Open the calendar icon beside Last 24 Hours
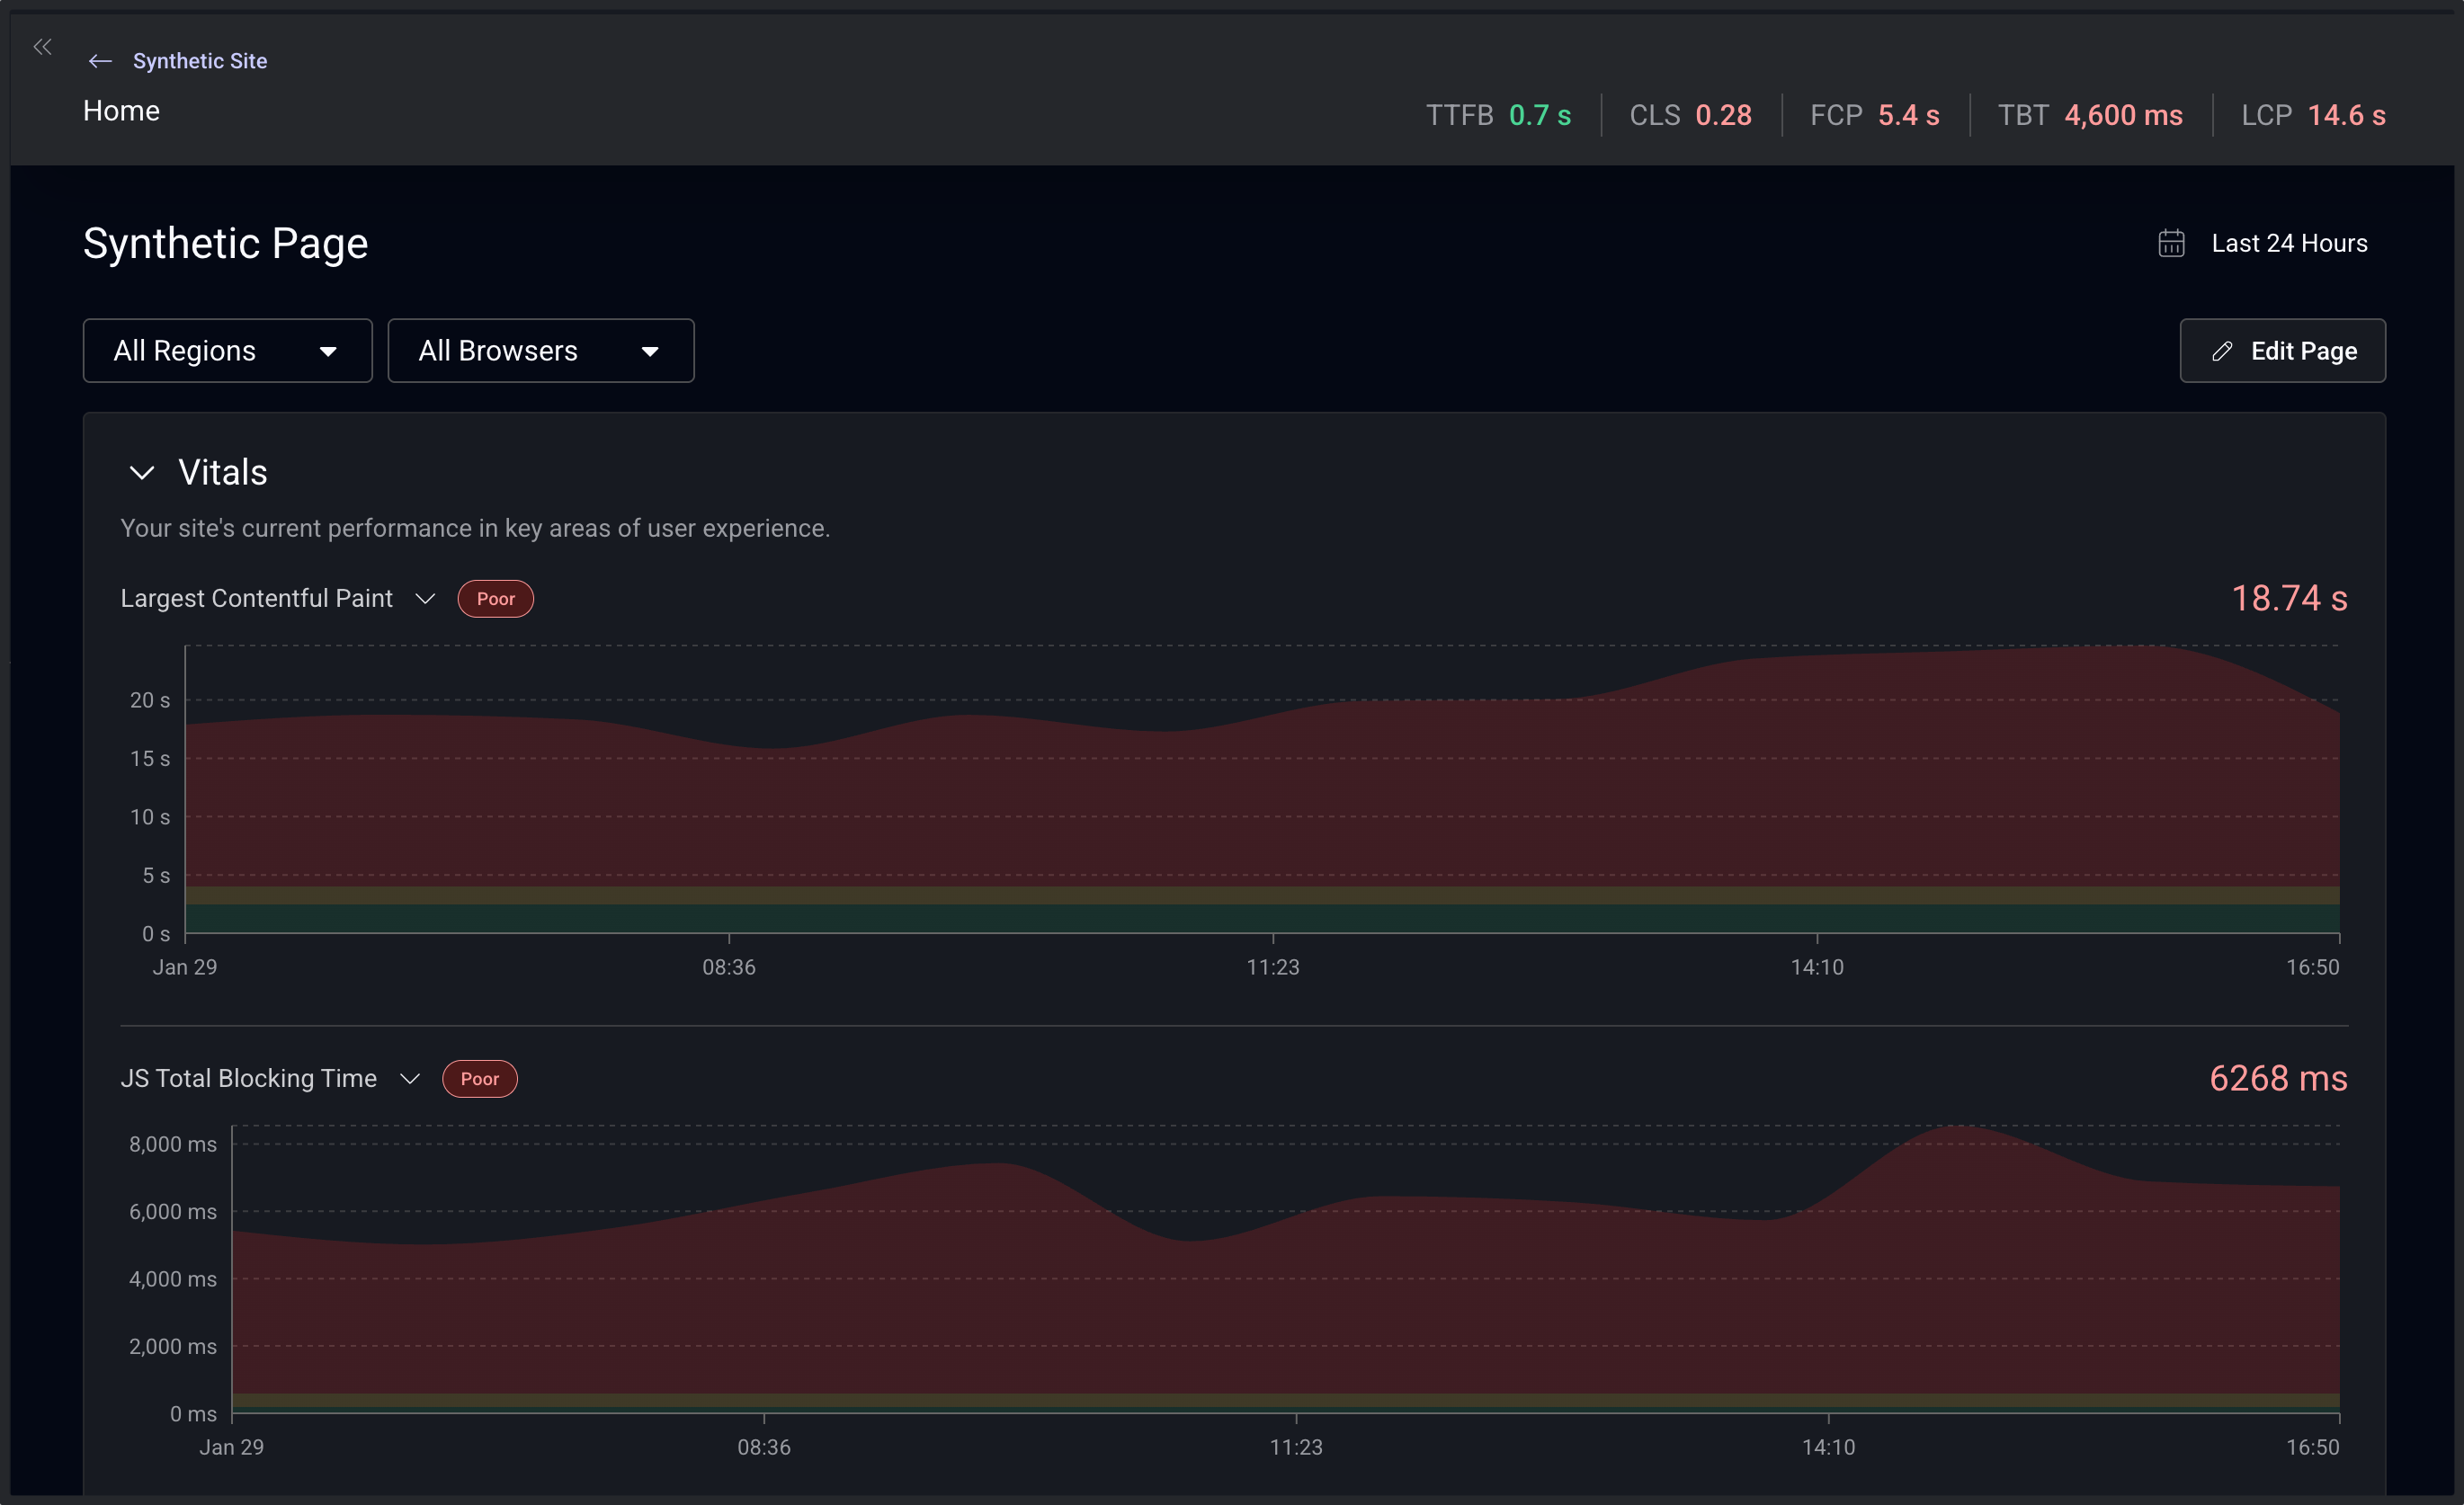This screenshot has width=2464, height=1505. coord(2172,242)
